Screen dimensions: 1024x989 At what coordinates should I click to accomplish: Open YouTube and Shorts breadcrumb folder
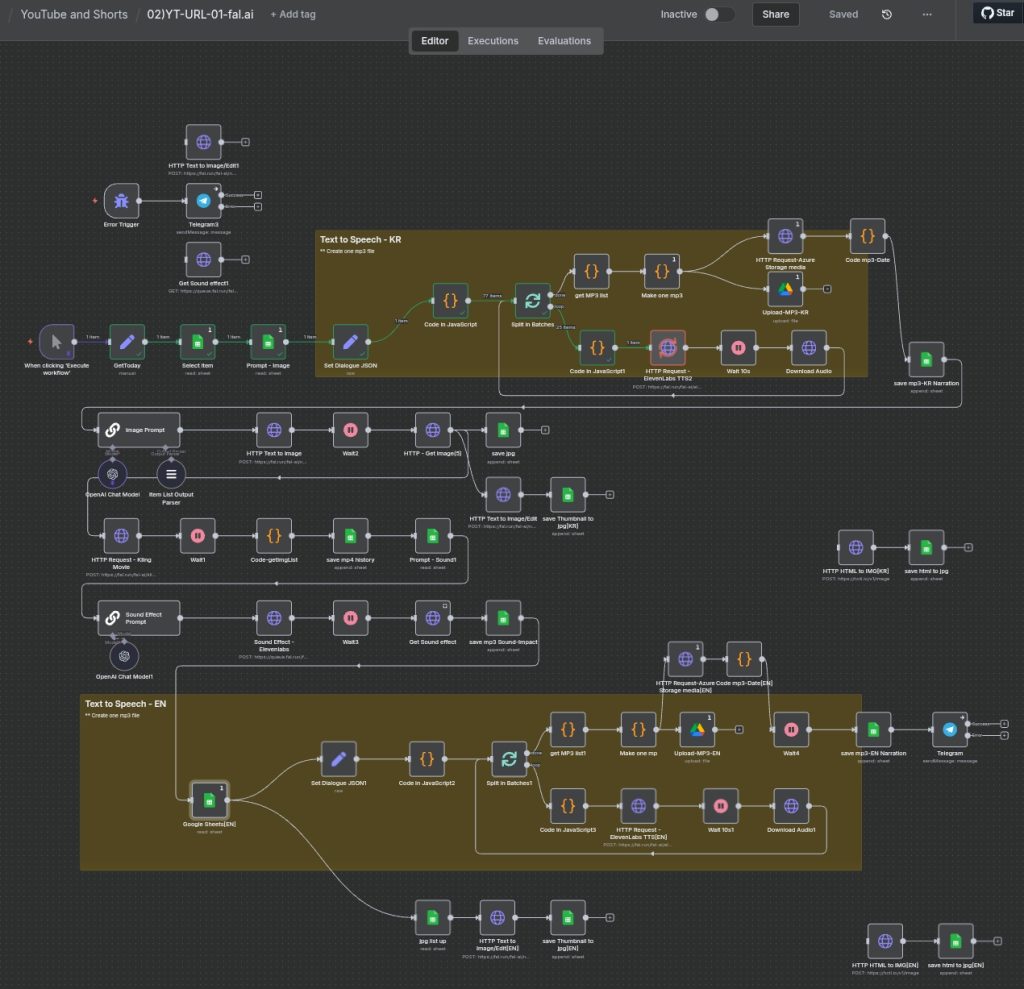pos(74,14)
